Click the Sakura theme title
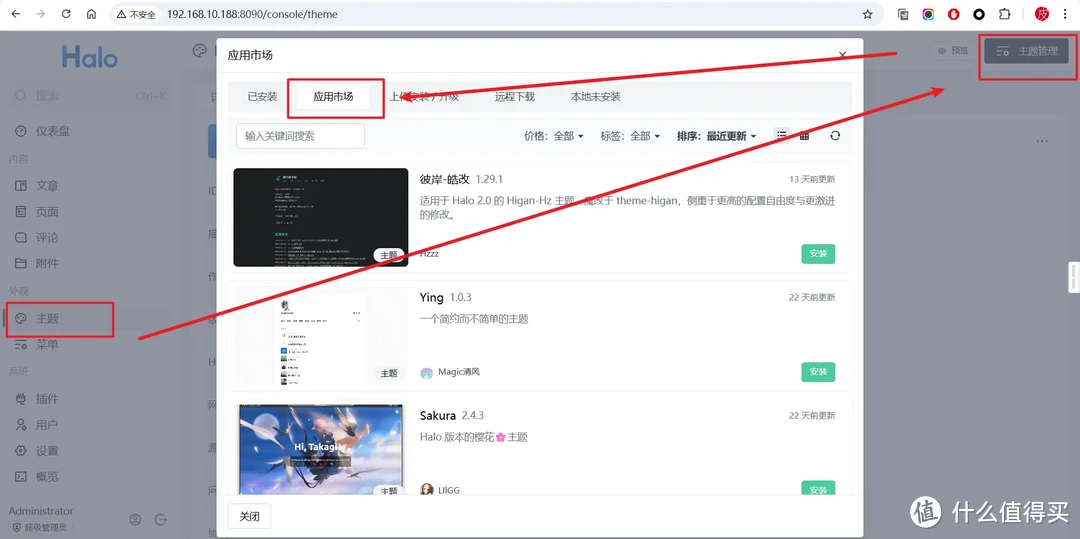The height and width of the screenshot is (539, 1080). [x=437, y=416]
